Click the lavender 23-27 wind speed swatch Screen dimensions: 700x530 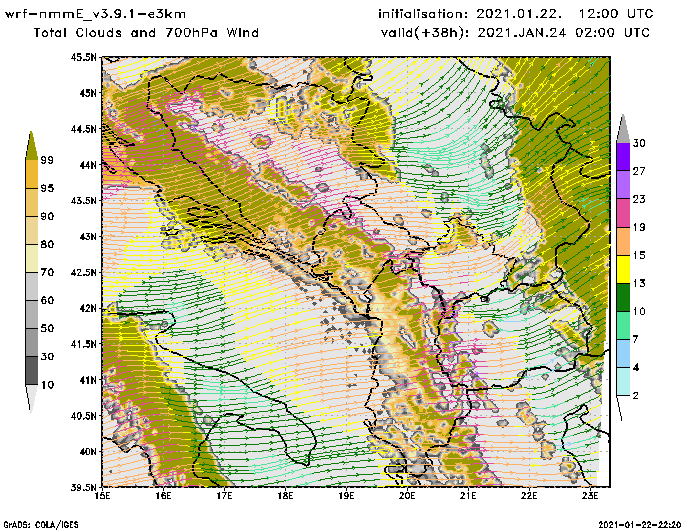(623, 185)
